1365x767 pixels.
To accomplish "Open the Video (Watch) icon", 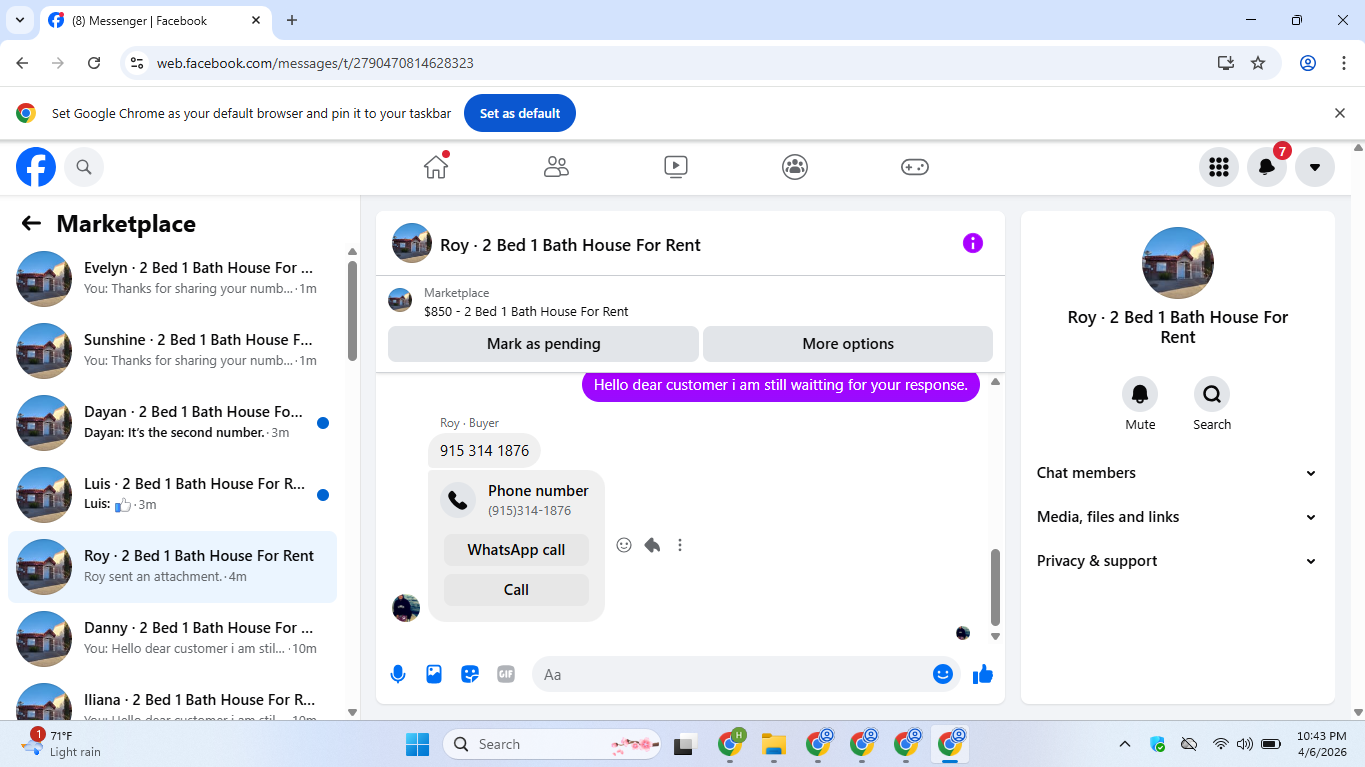I will click(x=676, y=167).
